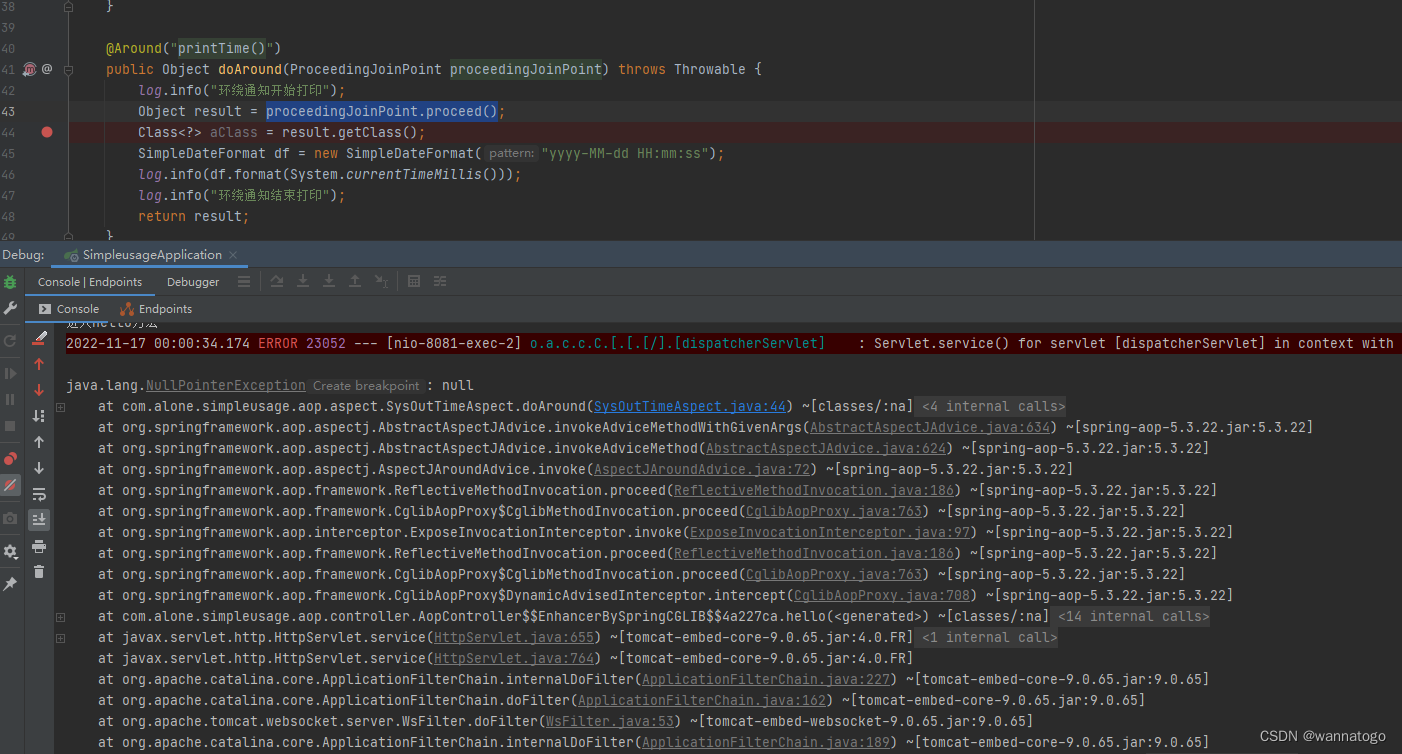Click the "return result;" line

tap(194, 216)
